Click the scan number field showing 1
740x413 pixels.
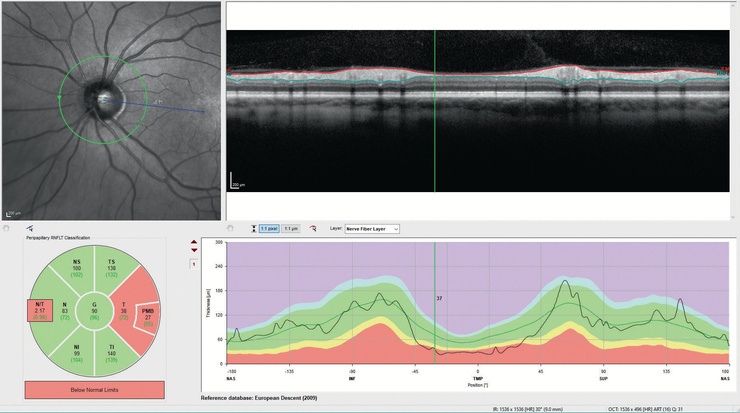[x=193, y=264]
